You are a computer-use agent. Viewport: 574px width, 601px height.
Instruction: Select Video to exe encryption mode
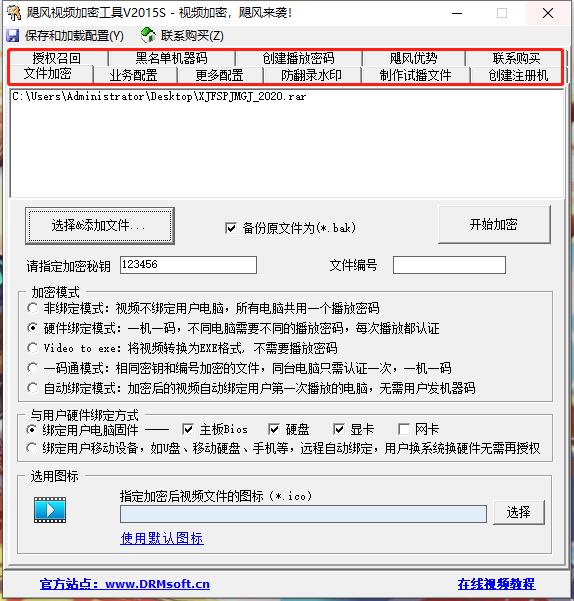(x=33, y=348)
